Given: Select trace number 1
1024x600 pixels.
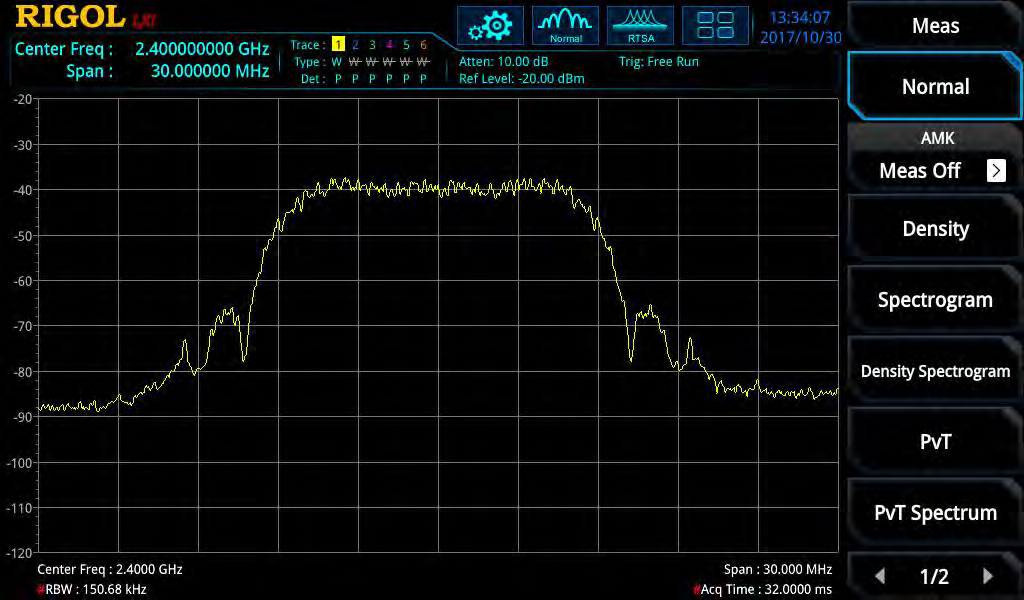Looking at the screenshot, I should click(338, 44).
